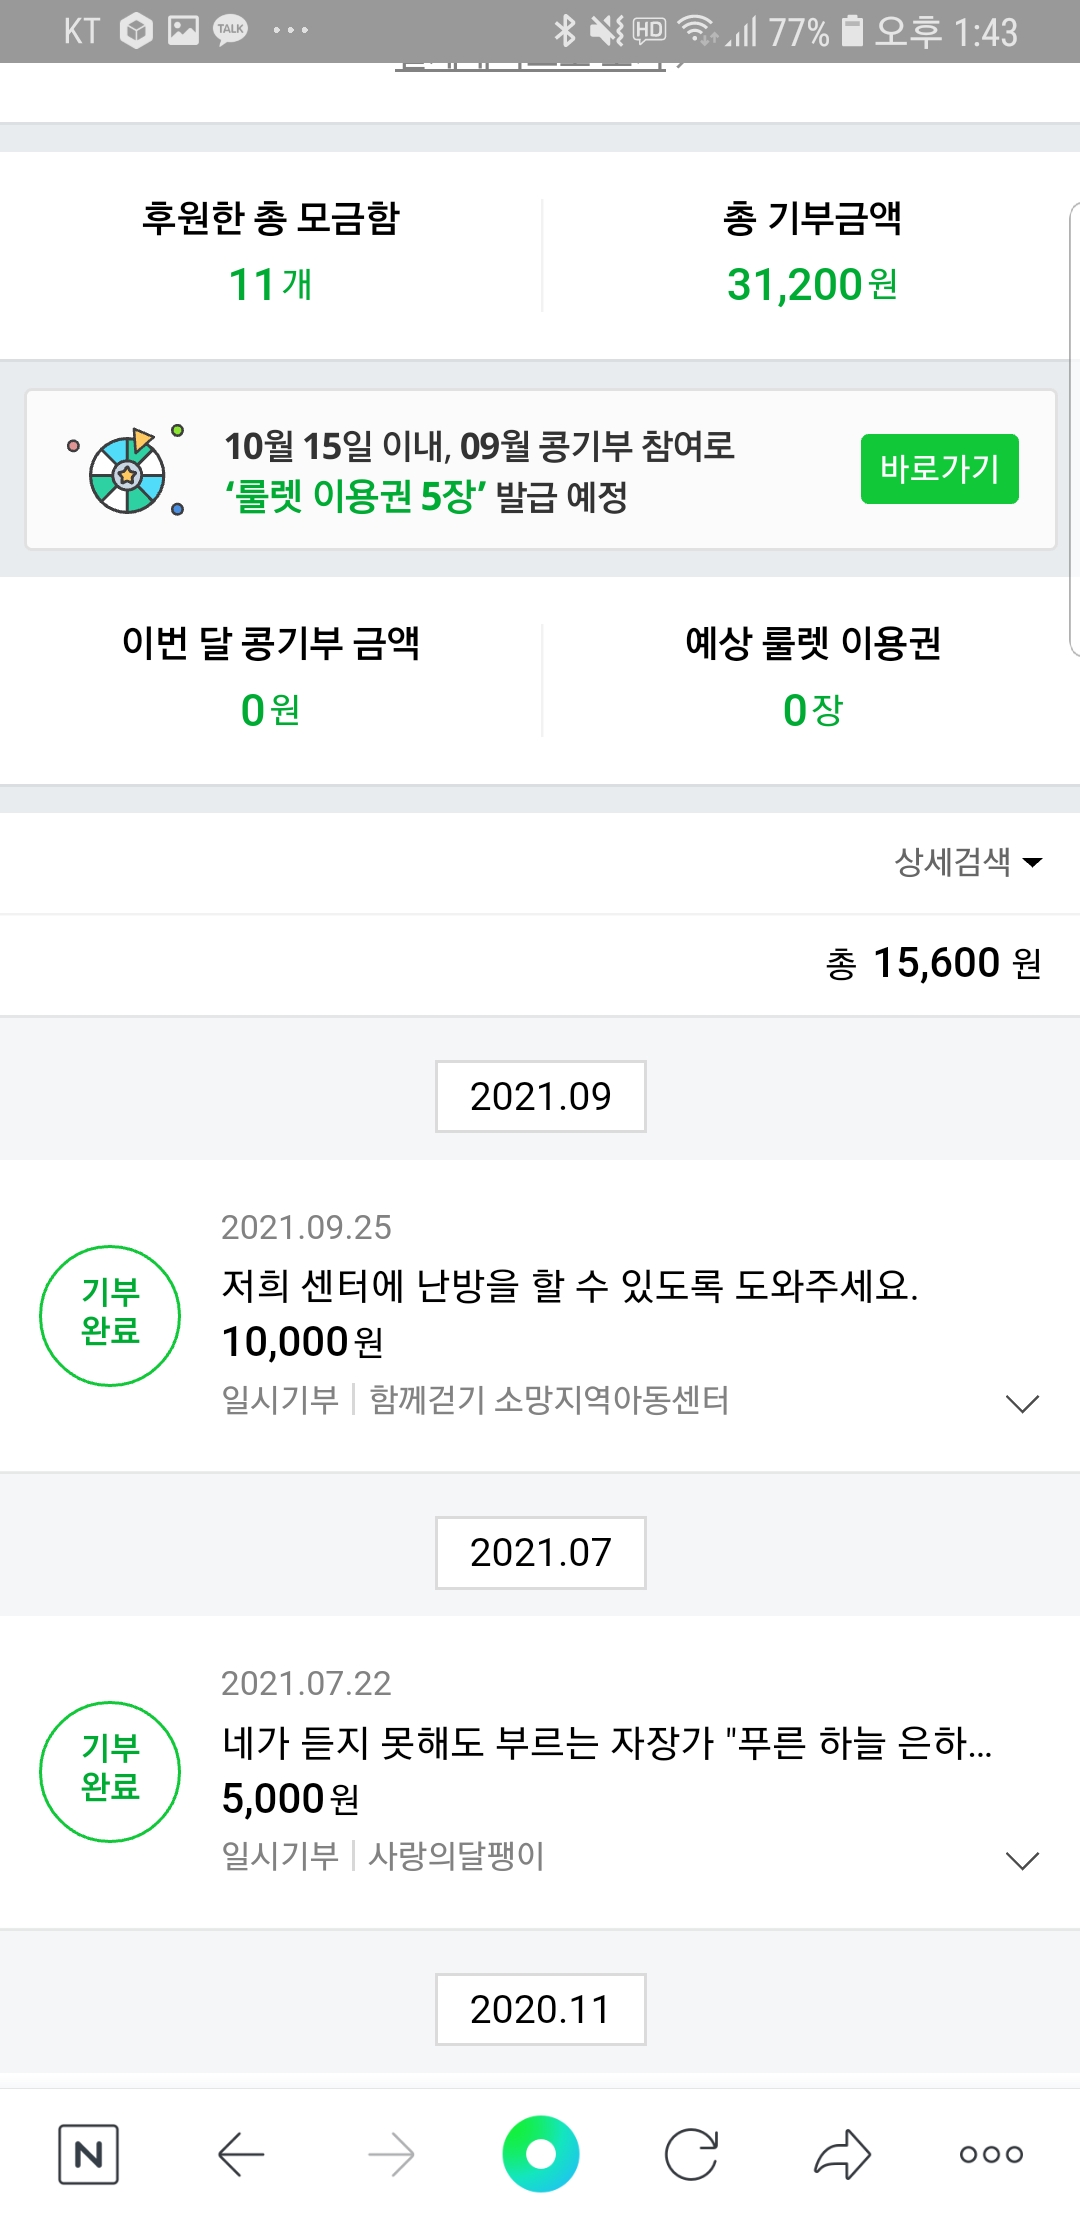Image resolution: width=1080 pixels, height=2220 pixels.
Task: Open KakaoTalk notification icon in status bar
Action: [x=231, y=30]
